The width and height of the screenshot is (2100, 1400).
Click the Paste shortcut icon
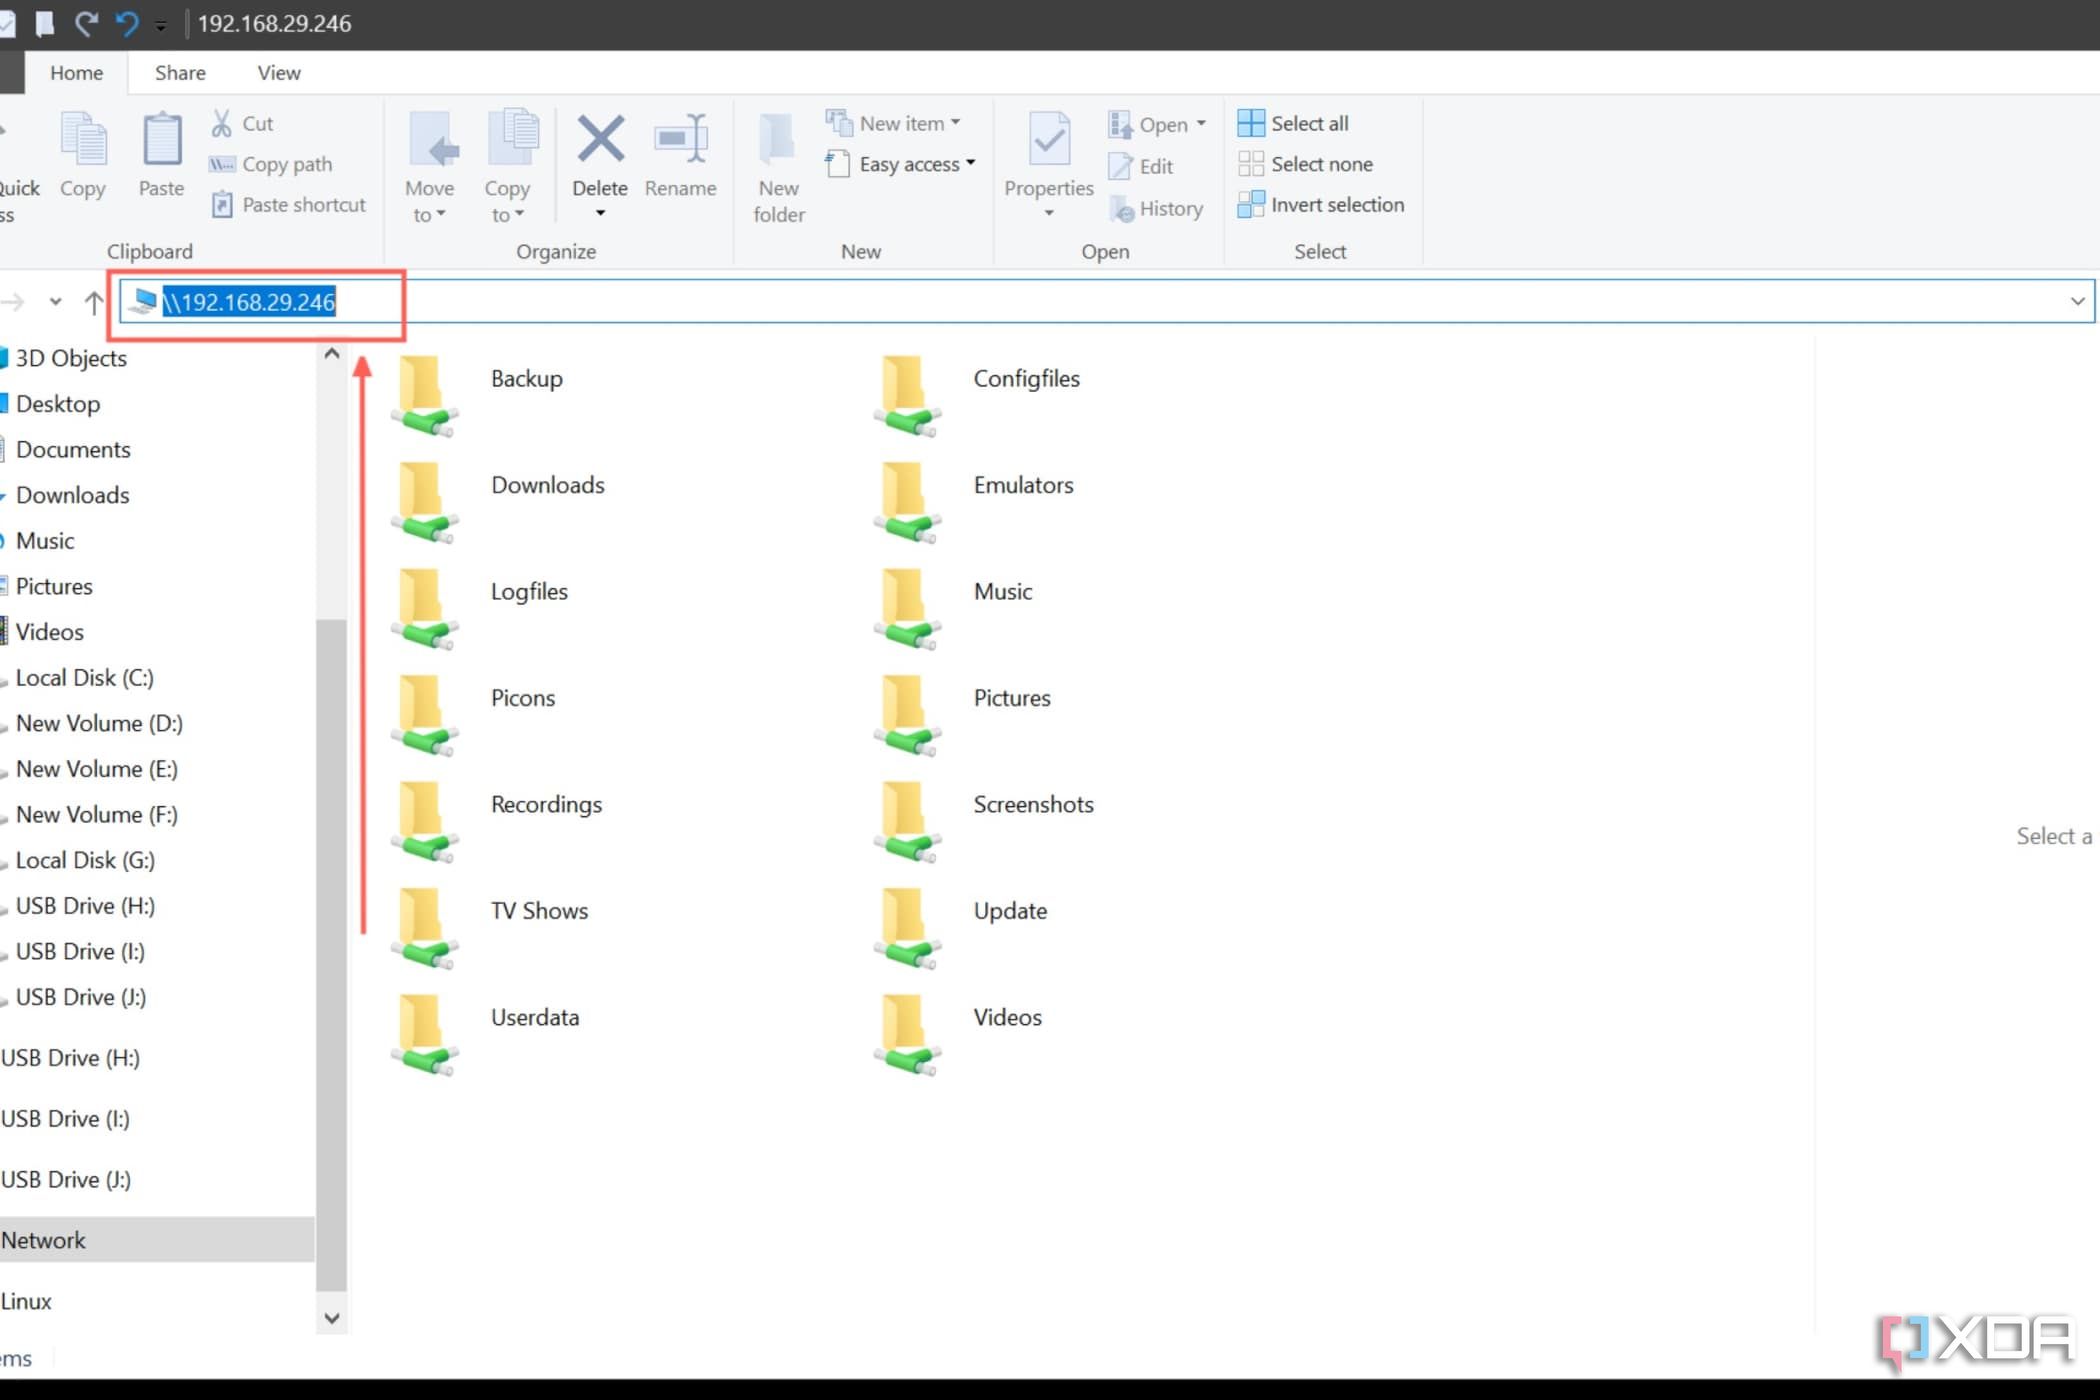220,203
